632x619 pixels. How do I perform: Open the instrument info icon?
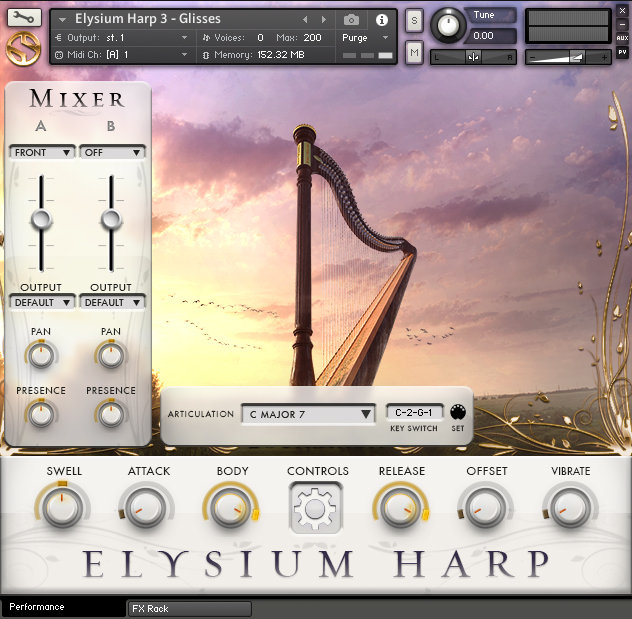click(381, 20)
